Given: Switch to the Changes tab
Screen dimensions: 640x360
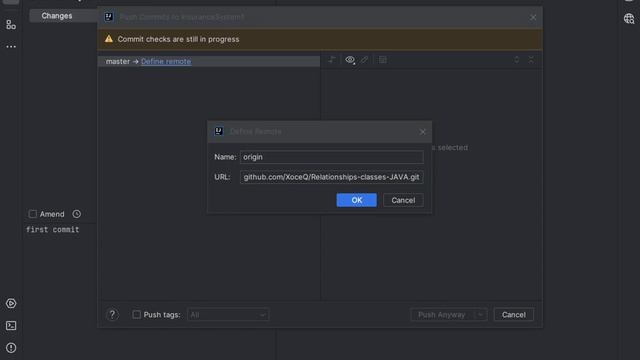Looking at the screenshot, I should [57, 16].
